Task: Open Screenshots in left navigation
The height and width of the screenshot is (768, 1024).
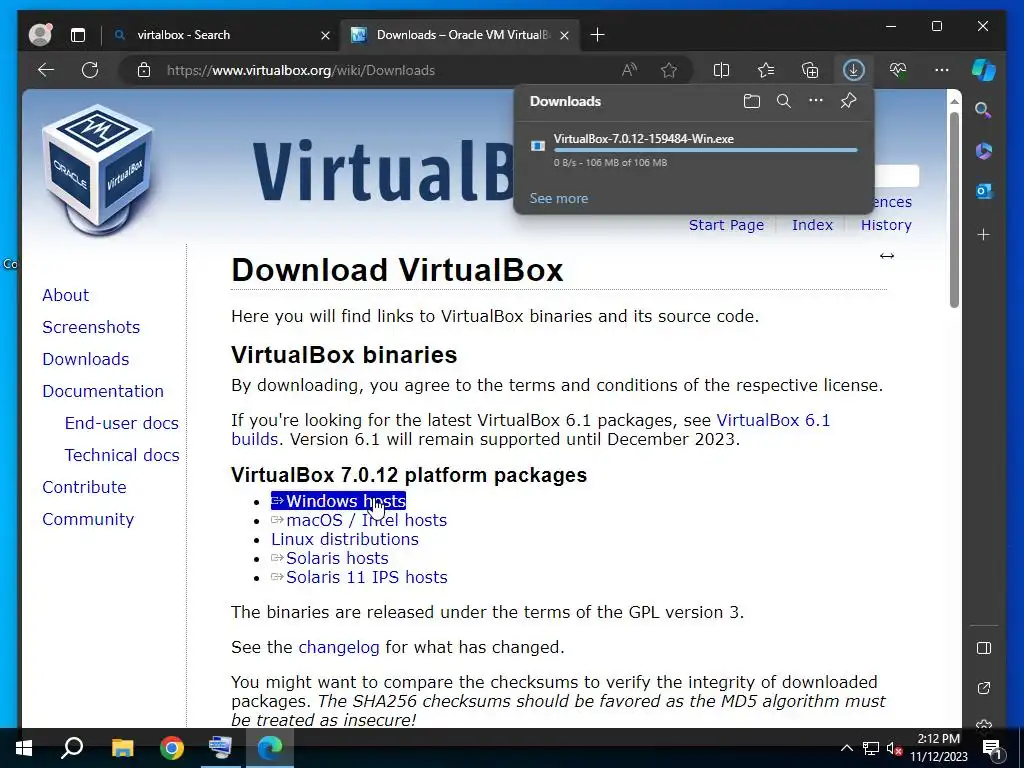Action: point(91,327)
